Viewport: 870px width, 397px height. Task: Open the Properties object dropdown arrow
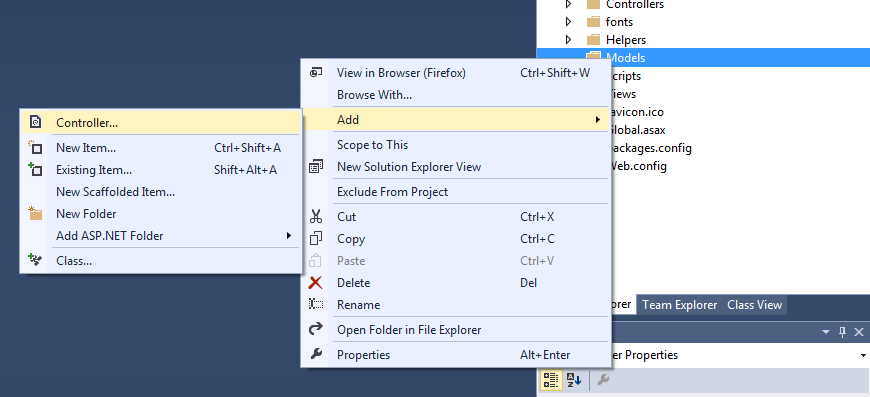(863, 355)
